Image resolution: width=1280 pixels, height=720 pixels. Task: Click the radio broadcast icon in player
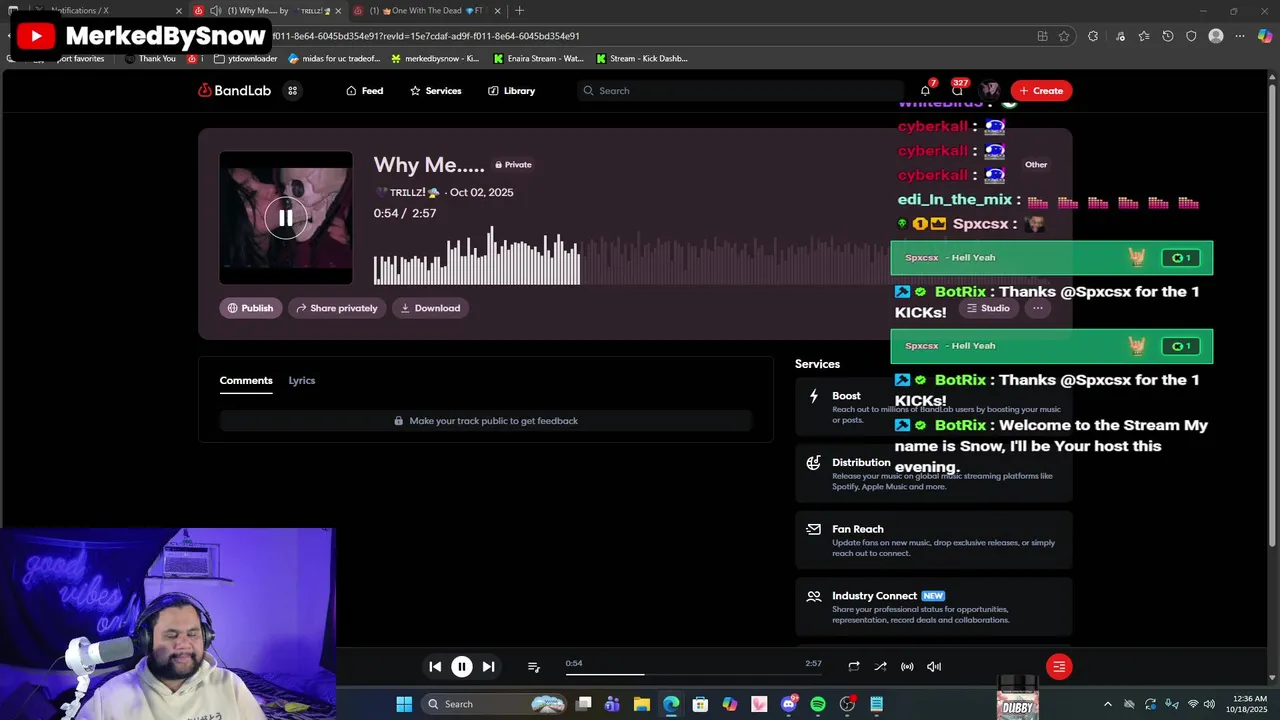pos(907,667)
